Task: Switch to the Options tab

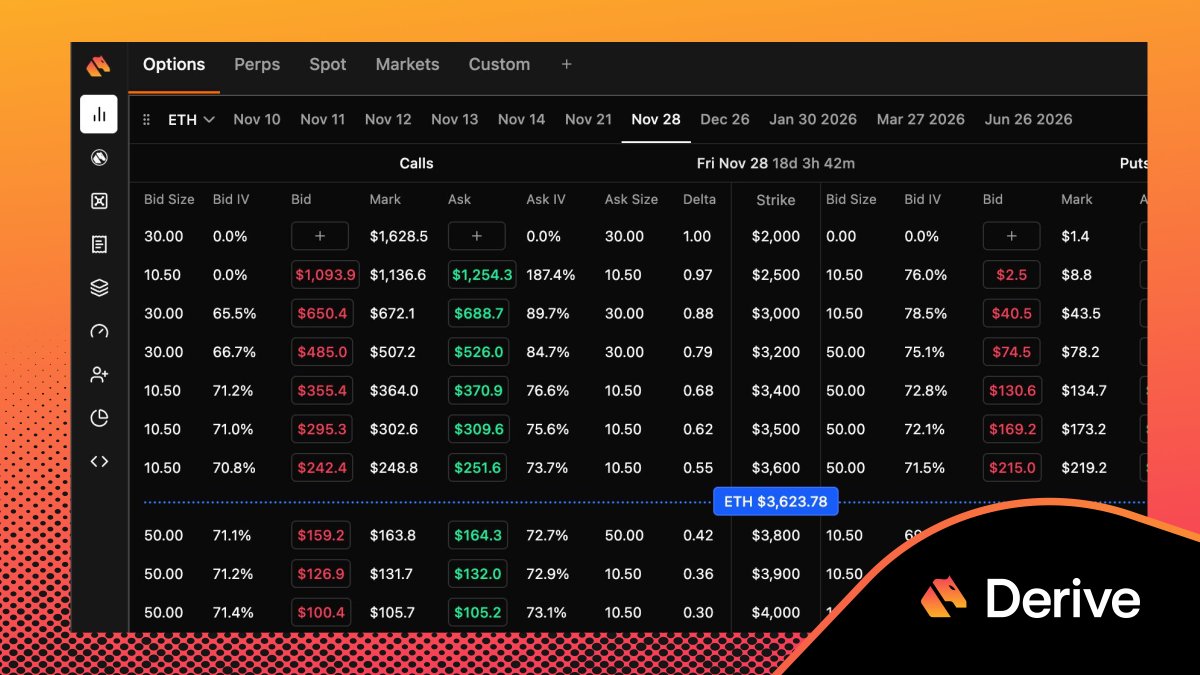Action: (174, 64)
